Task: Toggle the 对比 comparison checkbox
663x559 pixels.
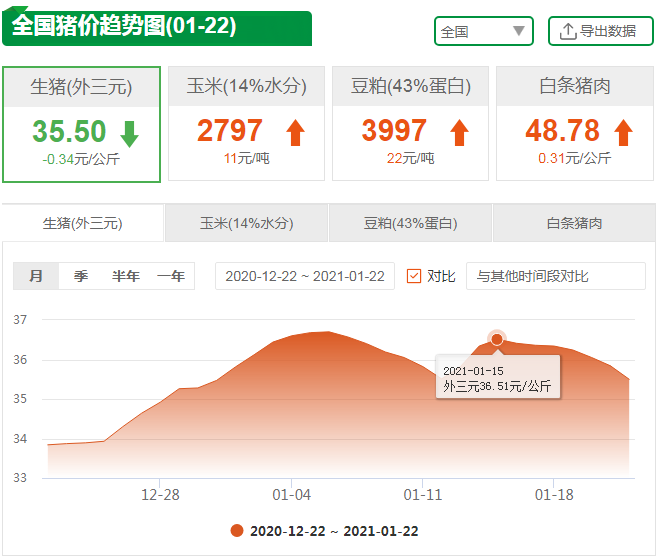Action: [x=414, y=276]
